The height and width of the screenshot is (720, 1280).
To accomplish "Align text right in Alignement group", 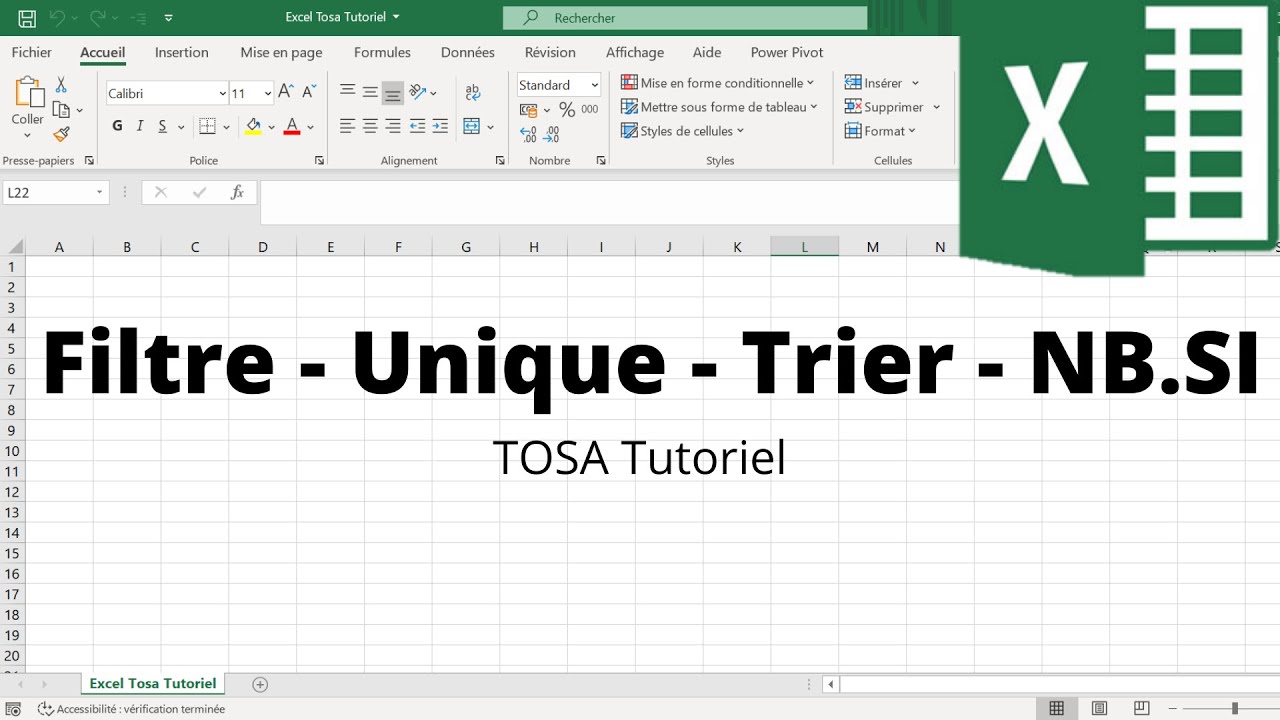I will click(x=393, y=126).
